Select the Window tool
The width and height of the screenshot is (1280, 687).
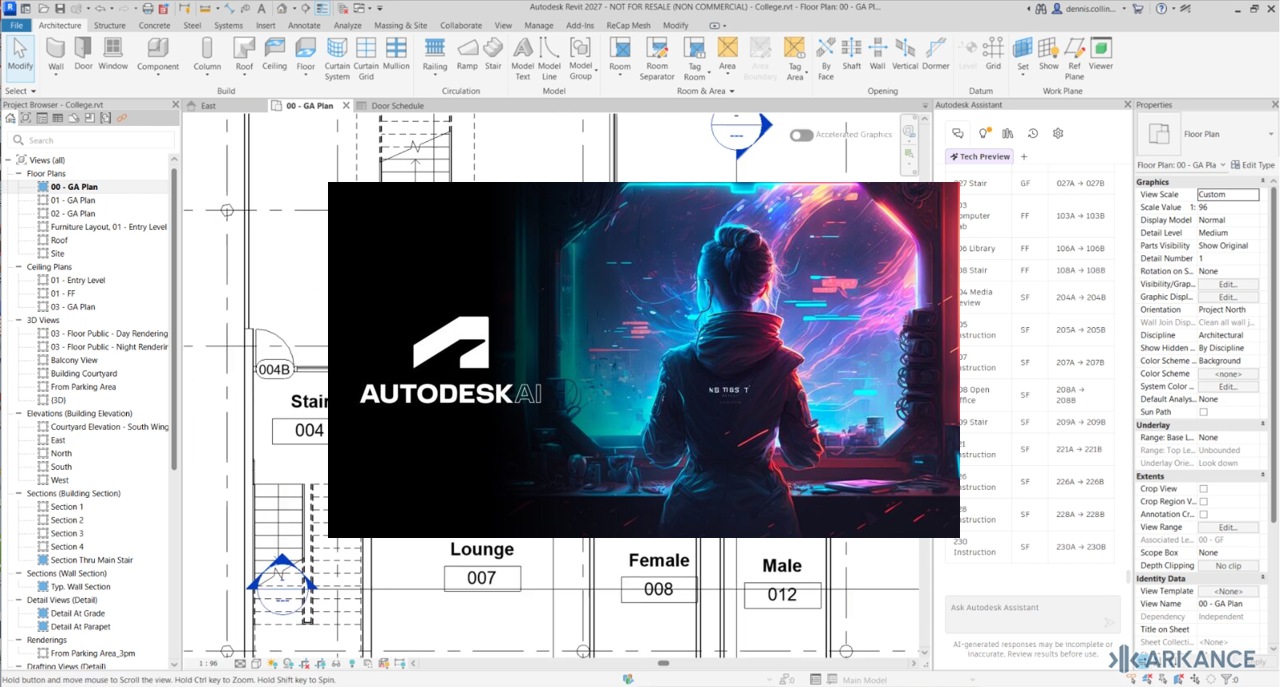point(113,54)
